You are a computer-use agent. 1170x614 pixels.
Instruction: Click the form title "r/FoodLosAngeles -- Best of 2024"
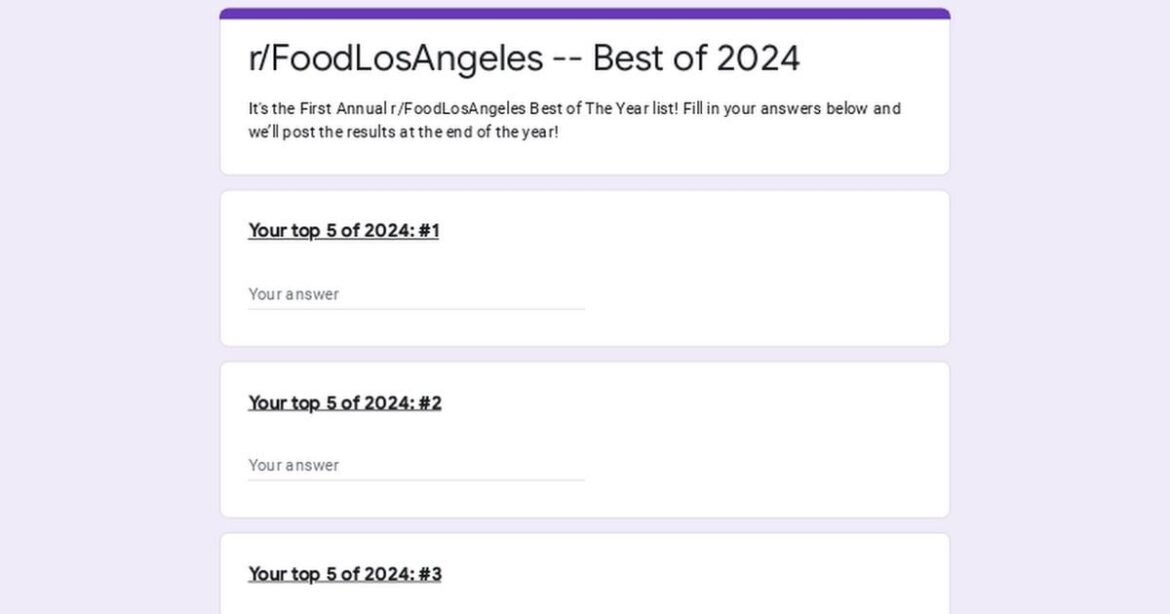pyautogui.click(x=525, y=58)
